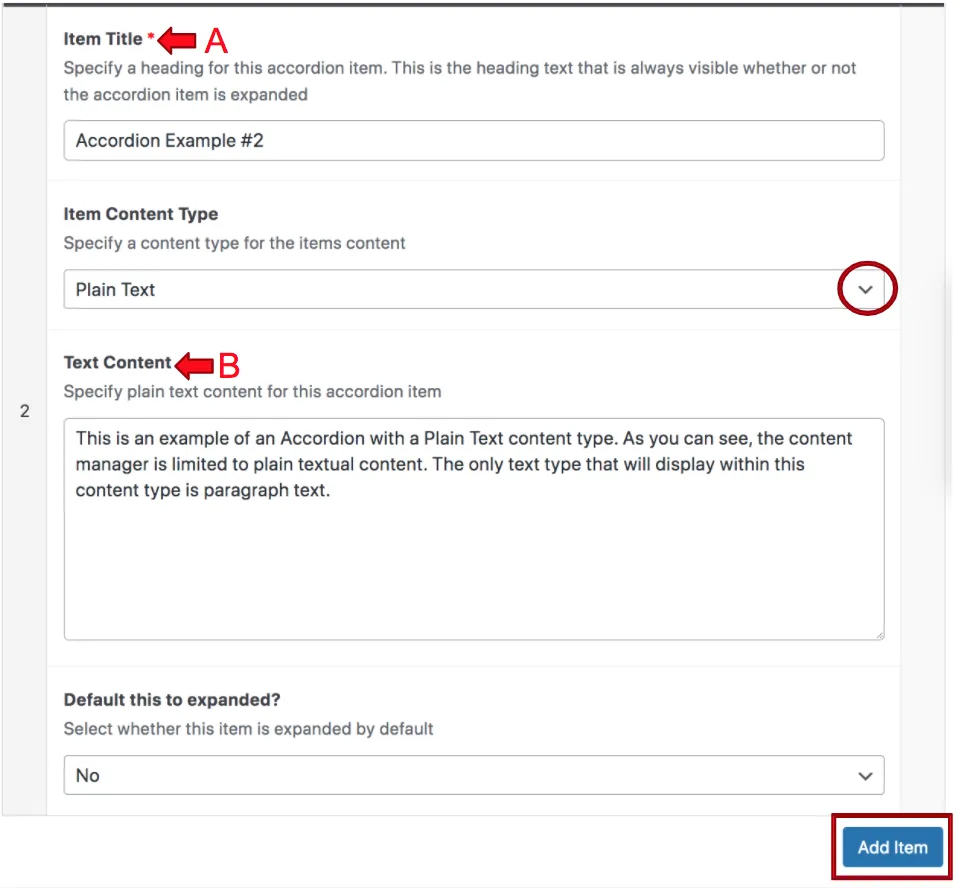
Task: Click inside the Text Content textarea
Action: [x=474, y=529]
